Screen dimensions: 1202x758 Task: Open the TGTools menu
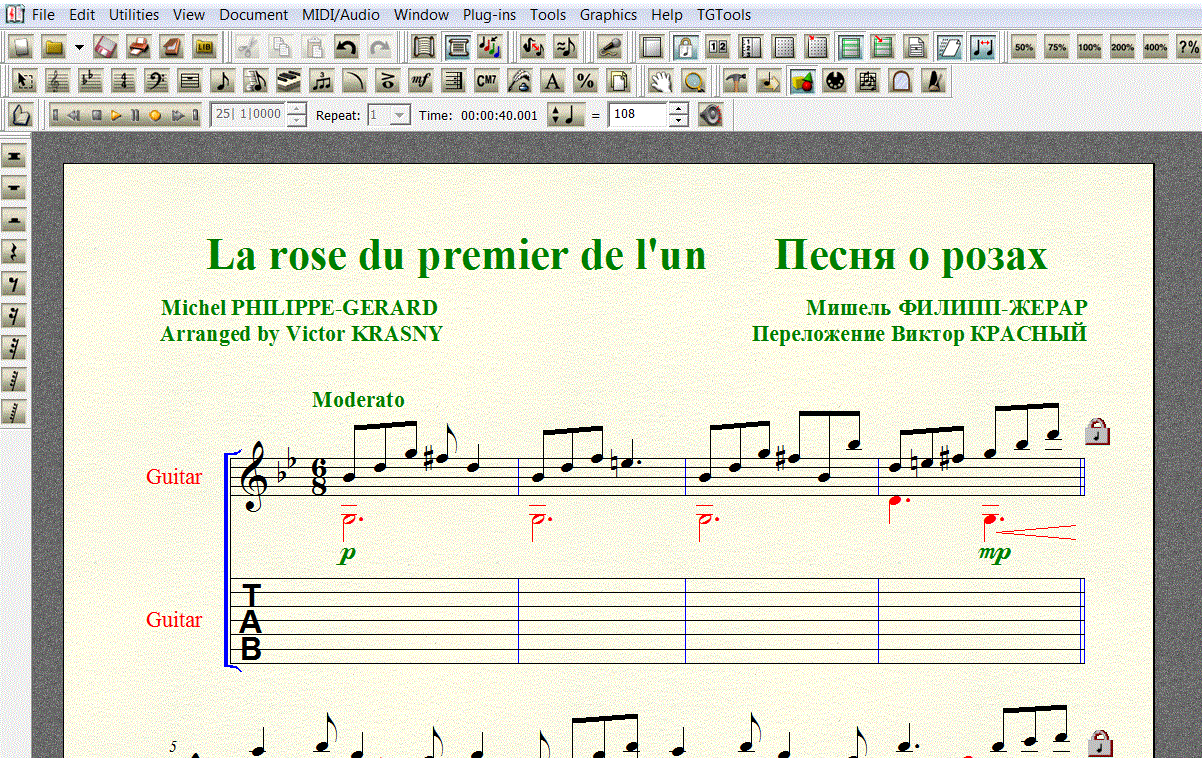click(x=724, y=15)
